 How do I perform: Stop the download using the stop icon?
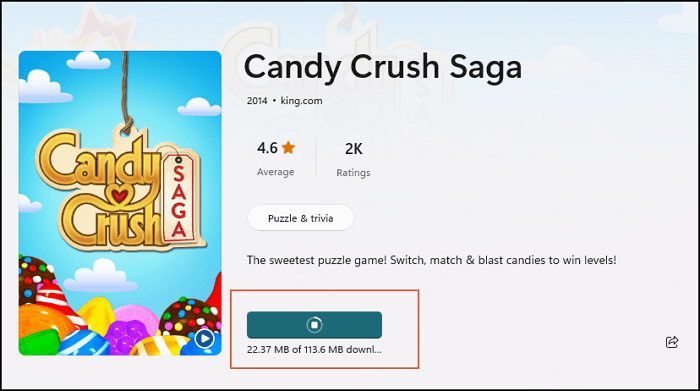click(x=314, y=325)
